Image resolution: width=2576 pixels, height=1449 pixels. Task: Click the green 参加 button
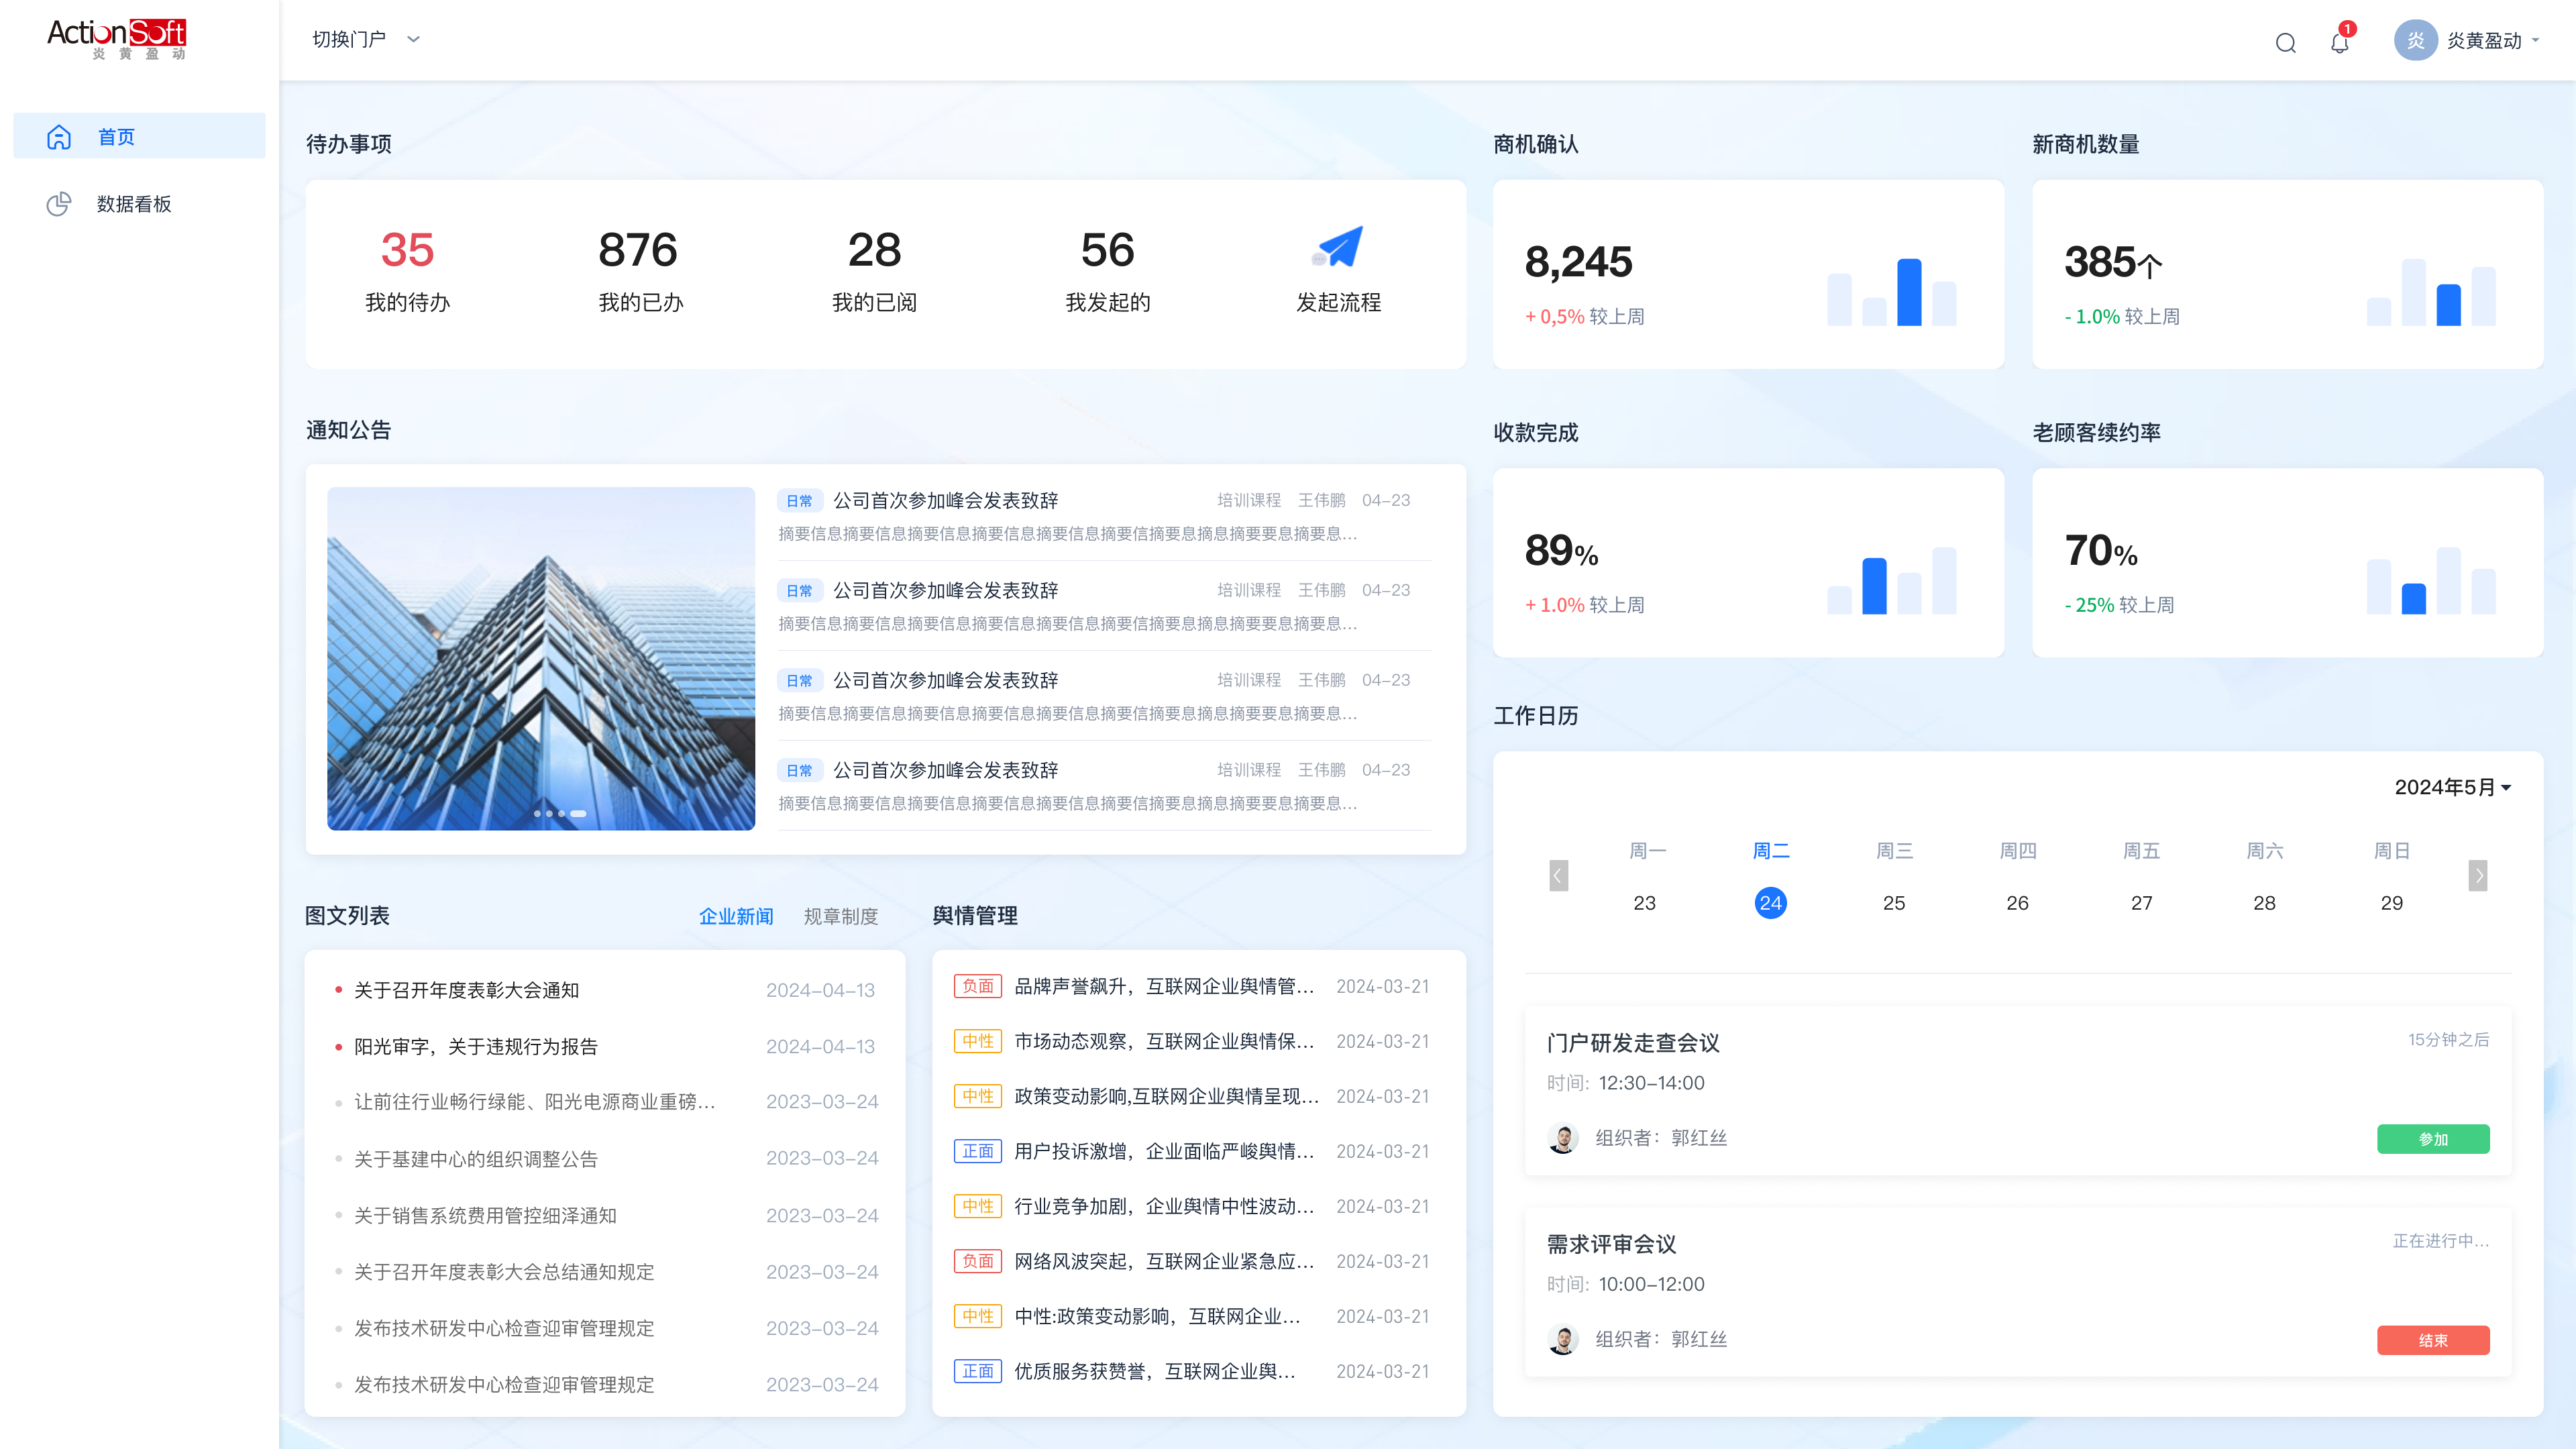[x=2433, y=1139]
